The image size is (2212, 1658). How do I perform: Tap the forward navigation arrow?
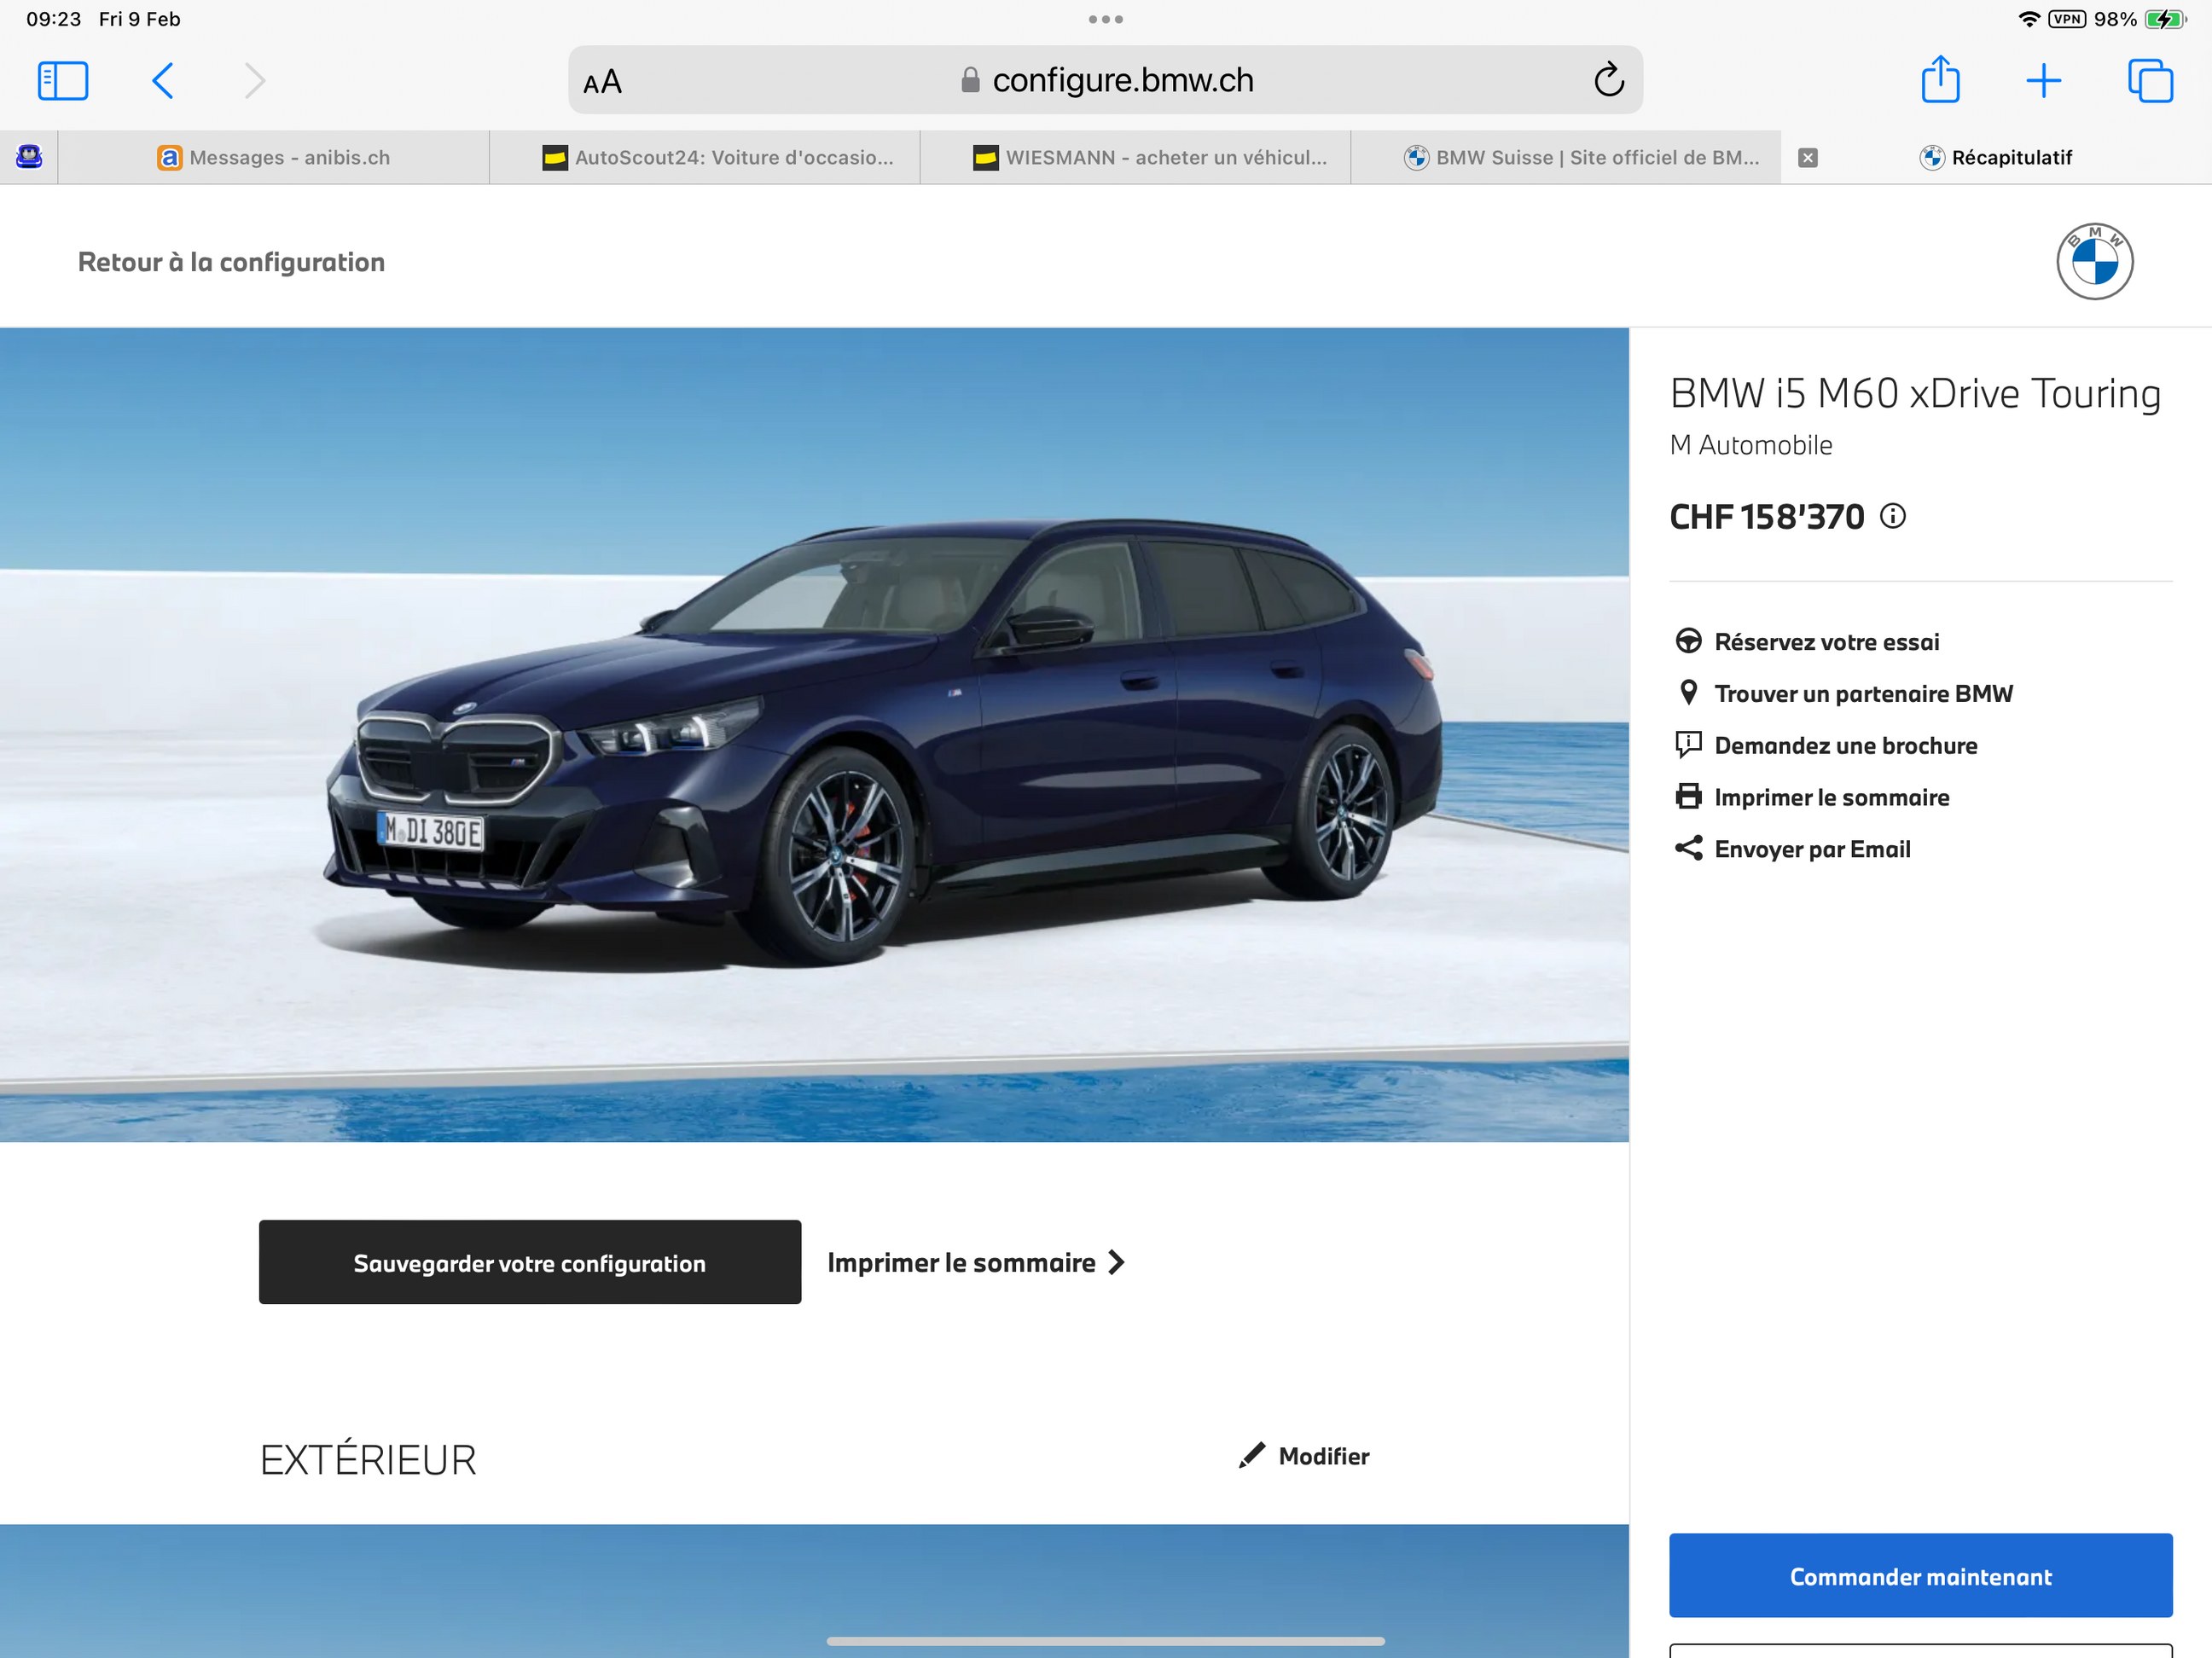(x=255, y=81)
